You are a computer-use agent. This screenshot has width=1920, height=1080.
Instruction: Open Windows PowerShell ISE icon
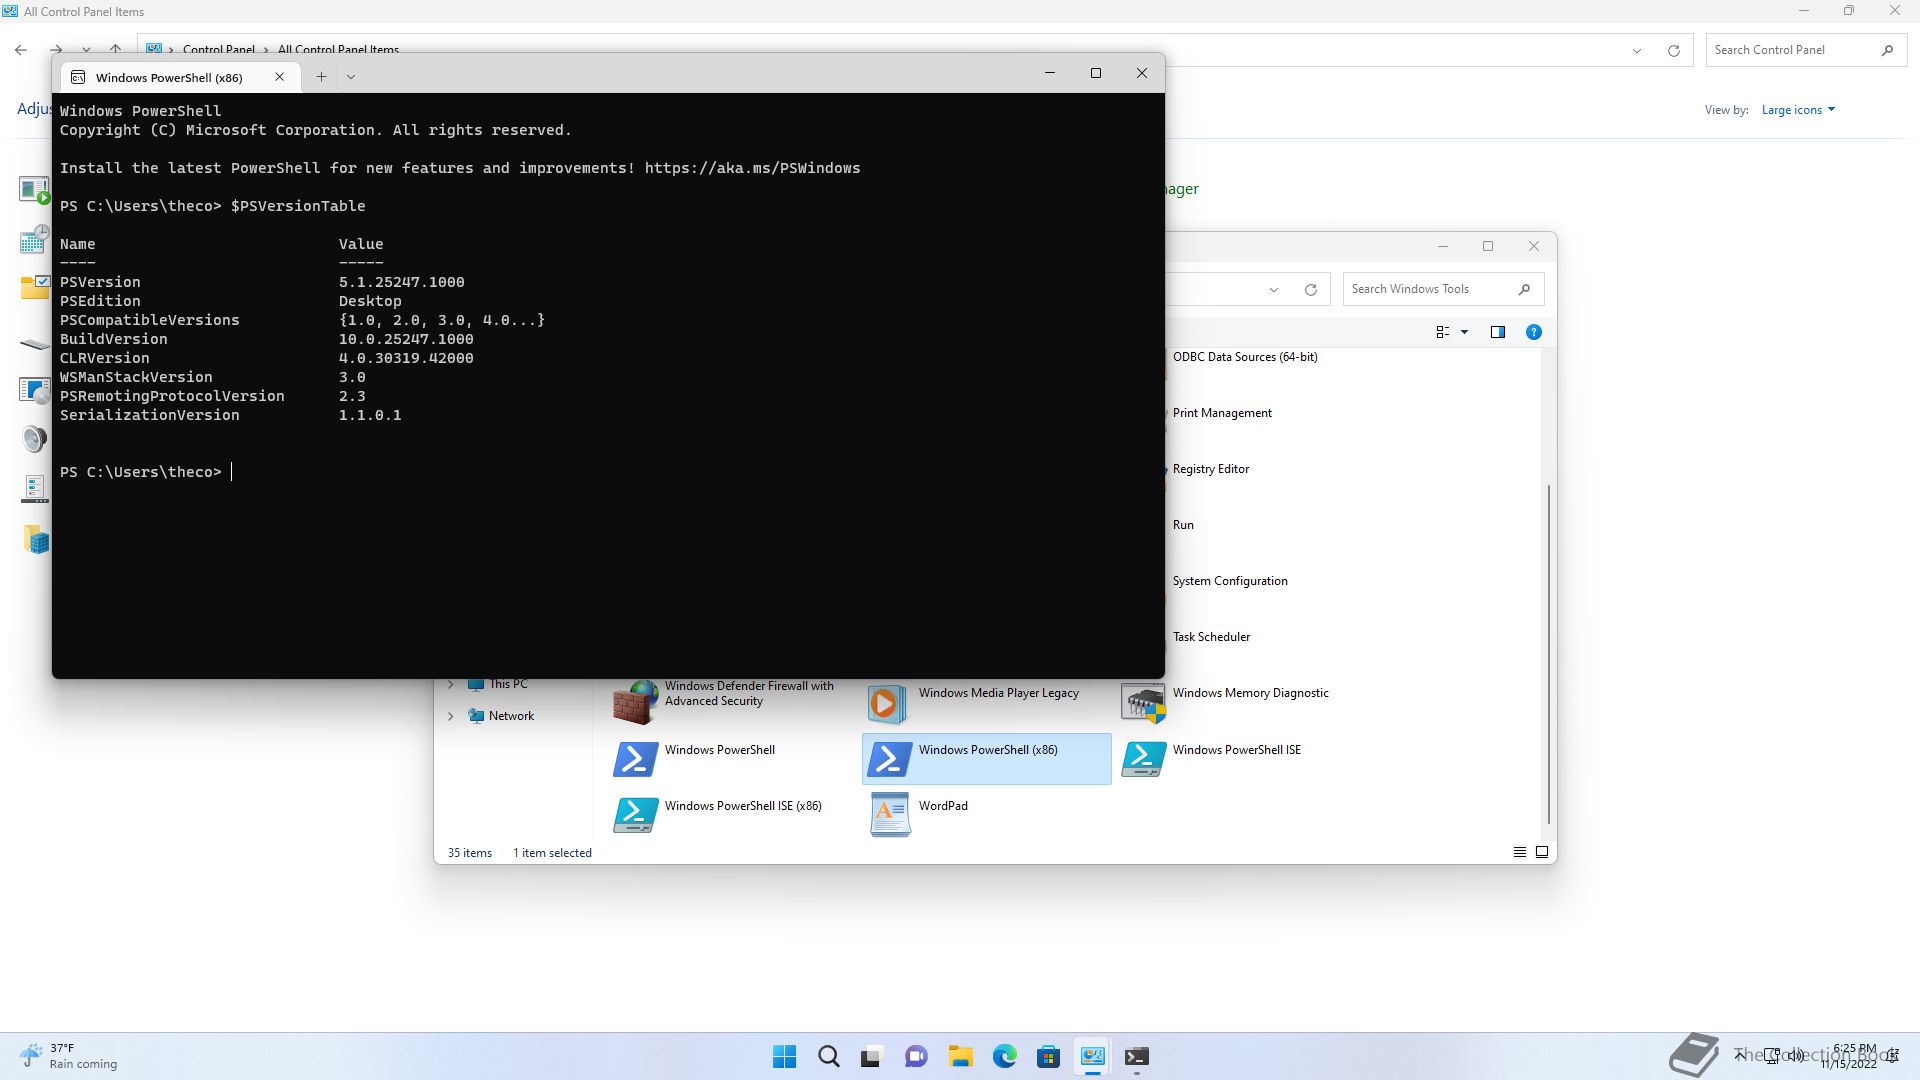1143,759
